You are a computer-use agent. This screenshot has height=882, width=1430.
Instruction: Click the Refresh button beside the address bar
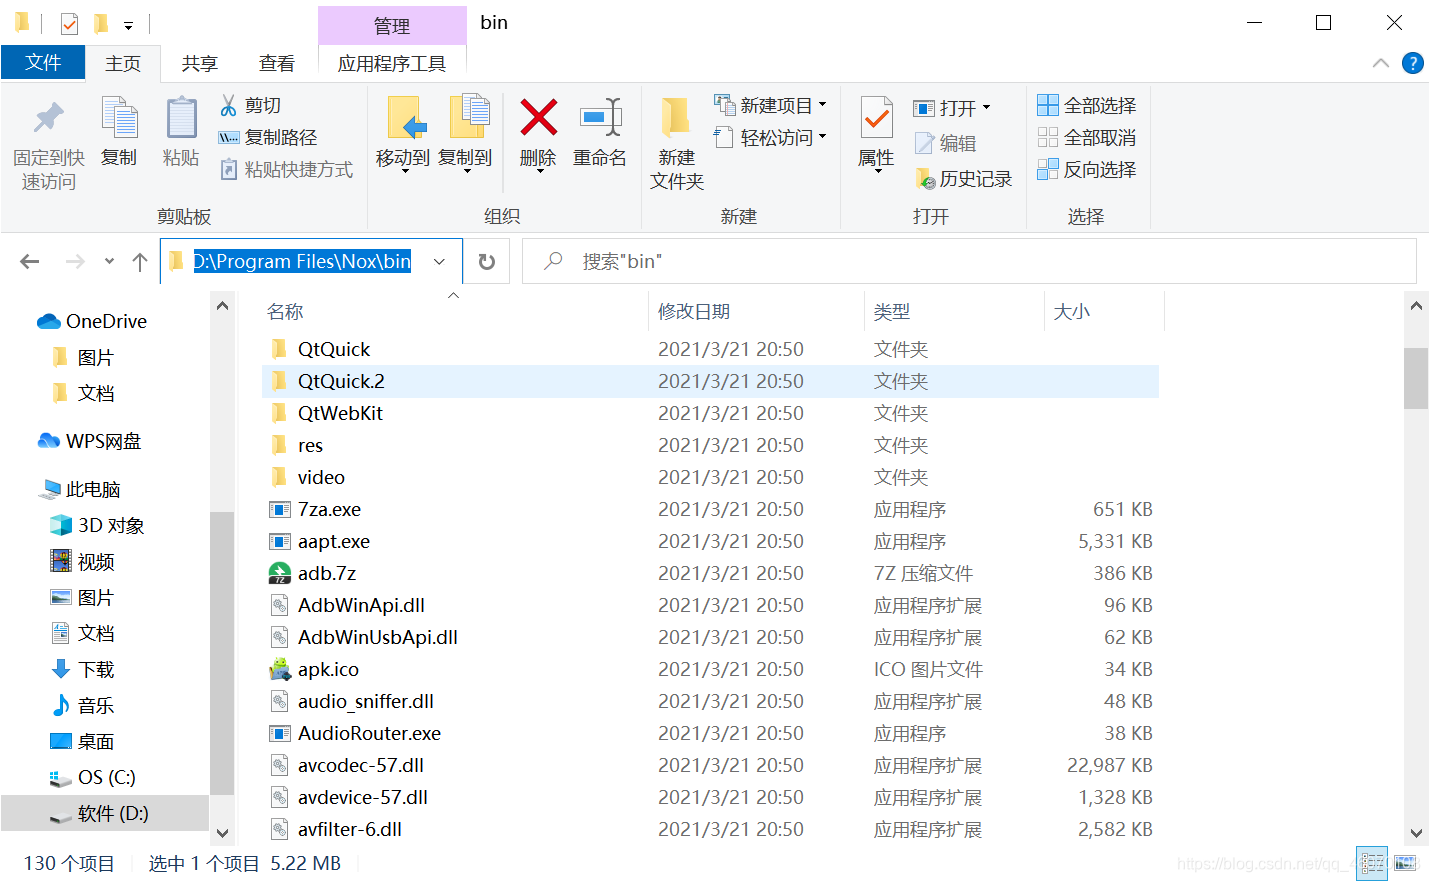tap(487, 261)
